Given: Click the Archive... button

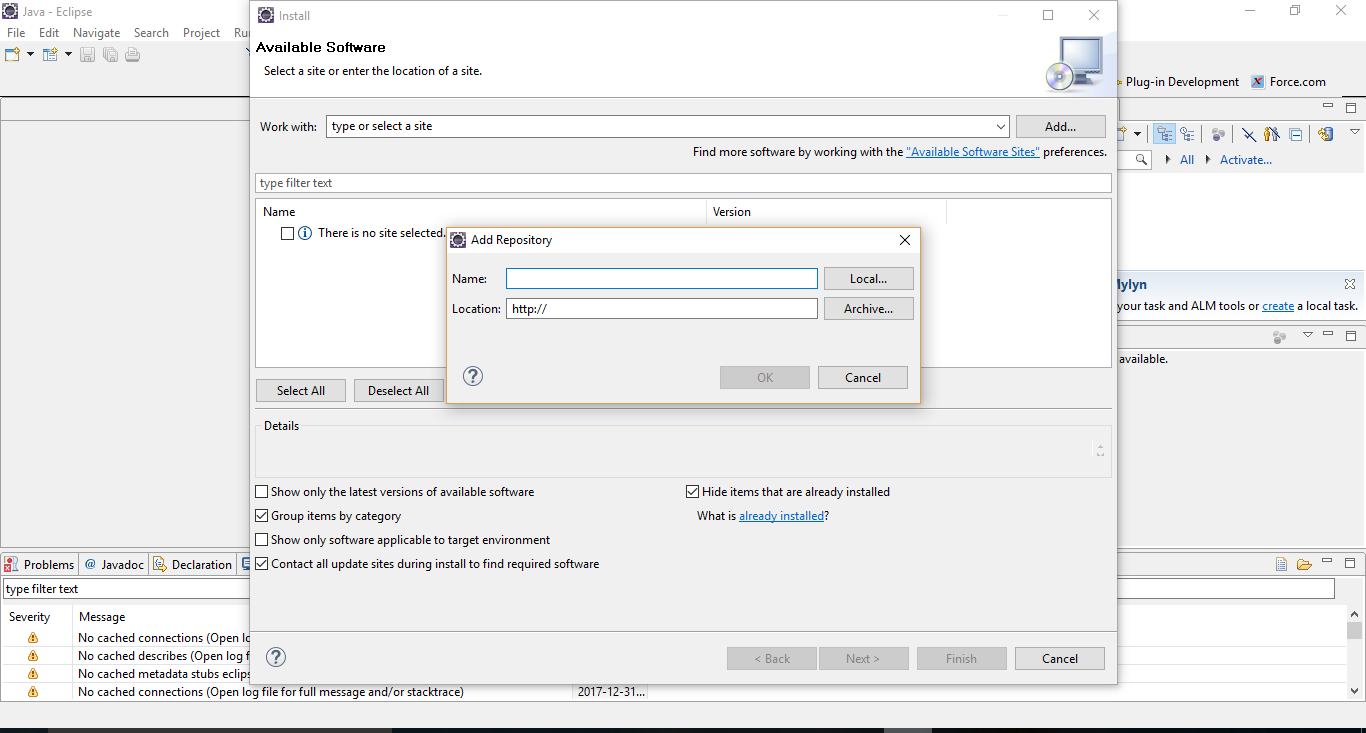Looking at the screenshot, I should pyautogui.click(x=868, y=309).
